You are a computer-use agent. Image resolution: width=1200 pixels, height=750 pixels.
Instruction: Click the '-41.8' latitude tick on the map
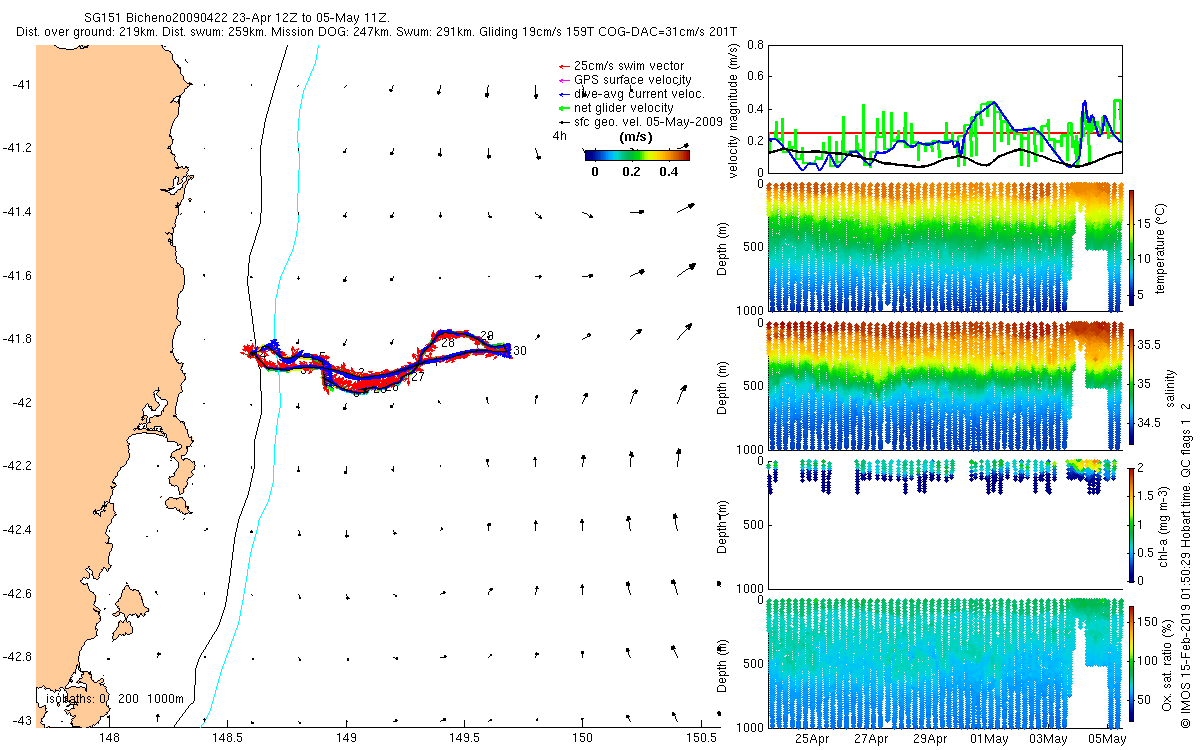click(x=16, y=339)
